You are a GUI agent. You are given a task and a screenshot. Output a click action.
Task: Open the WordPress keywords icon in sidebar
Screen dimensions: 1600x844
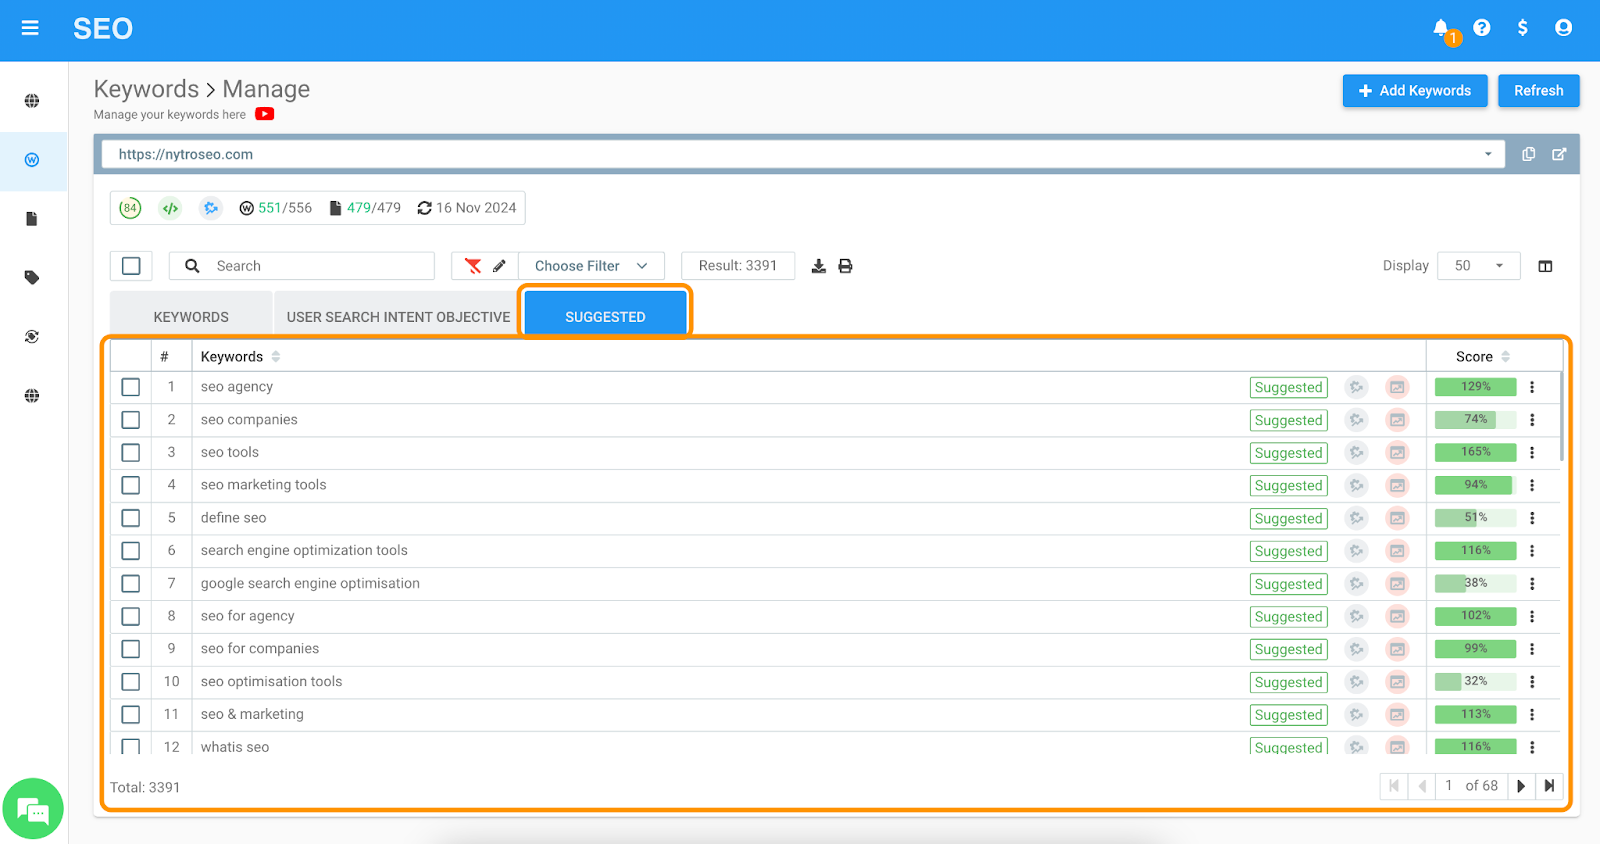(32, 160)
